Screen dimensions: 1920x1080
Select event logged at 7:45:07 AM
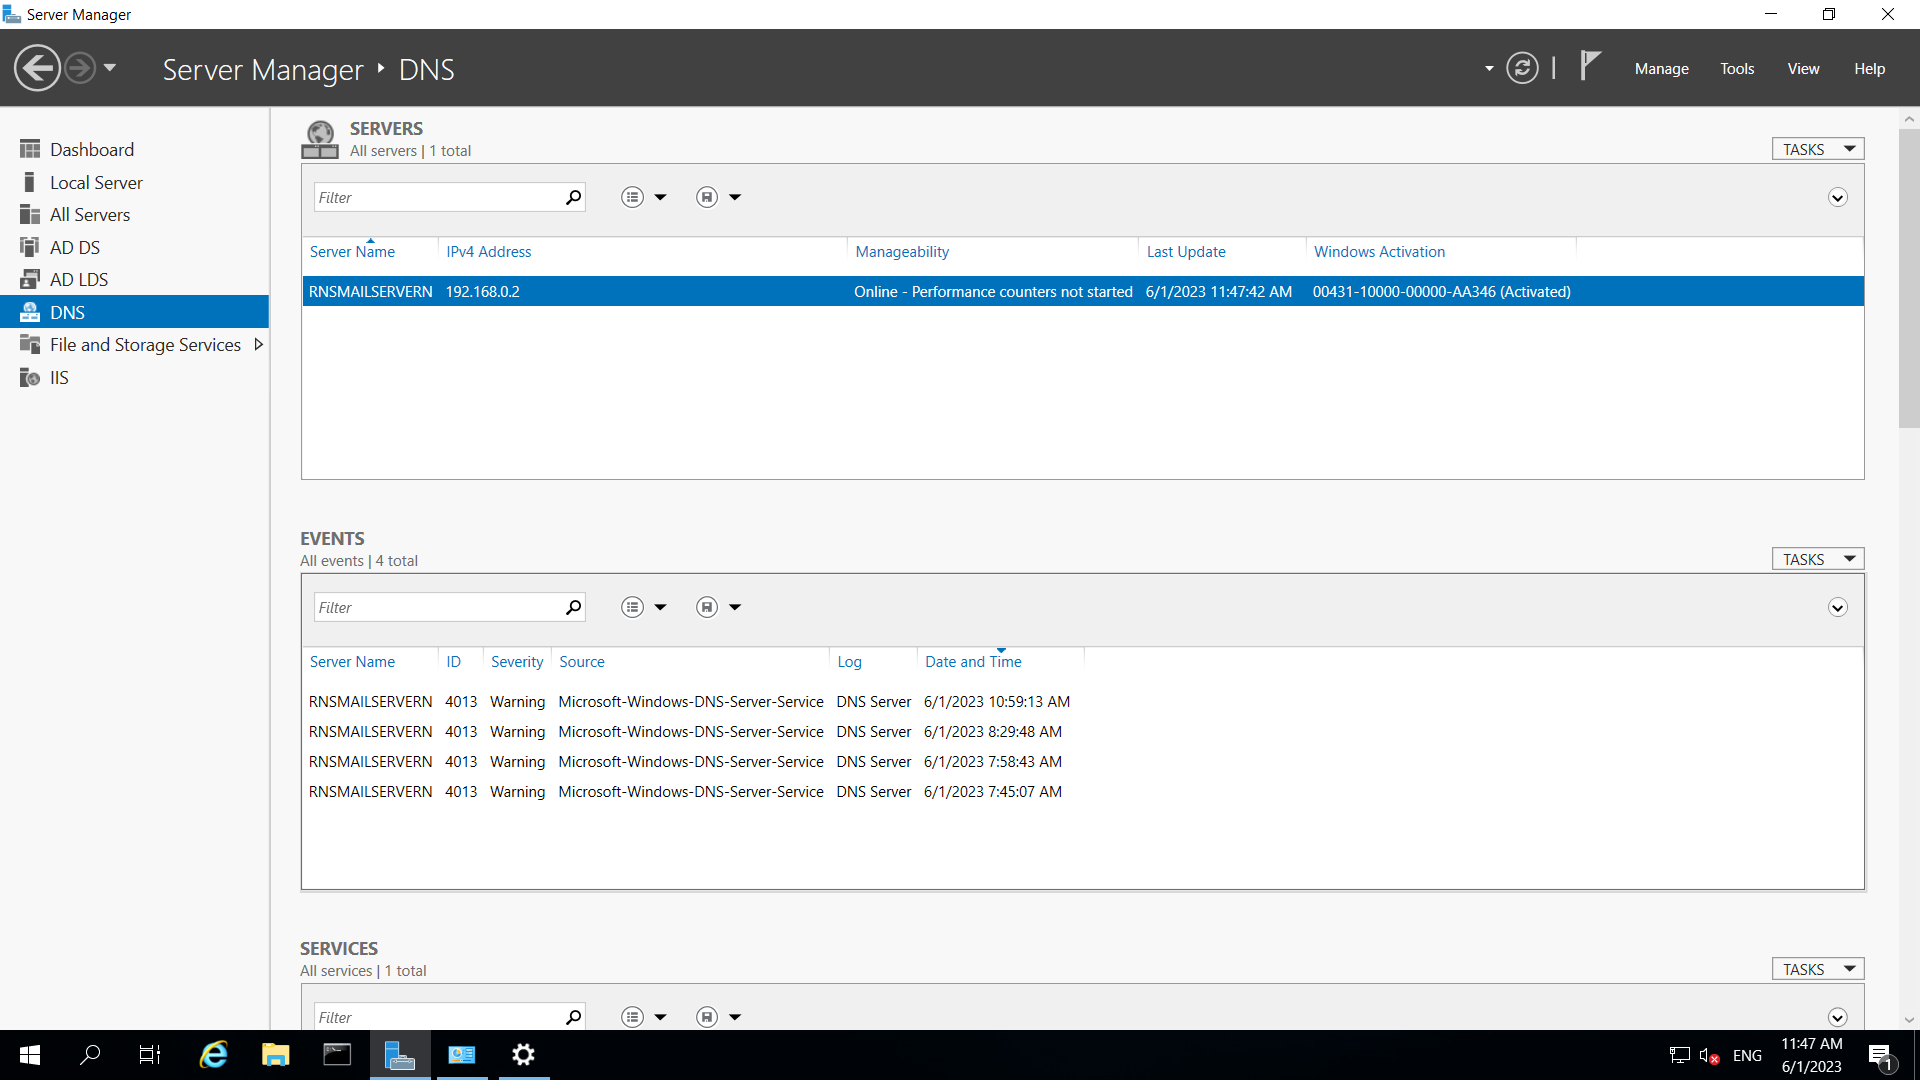(1083, 792)
